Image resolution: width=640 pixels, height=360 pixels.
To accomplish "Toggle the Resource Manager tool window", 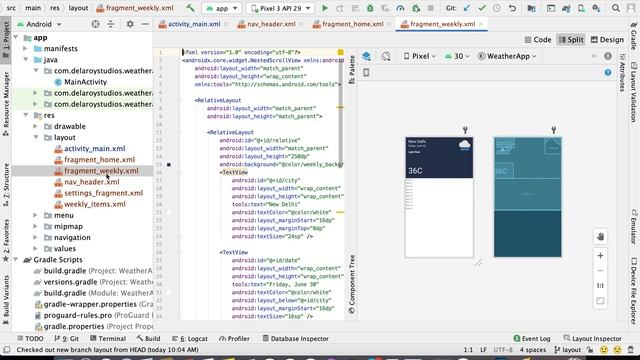I will click(6, 104).
